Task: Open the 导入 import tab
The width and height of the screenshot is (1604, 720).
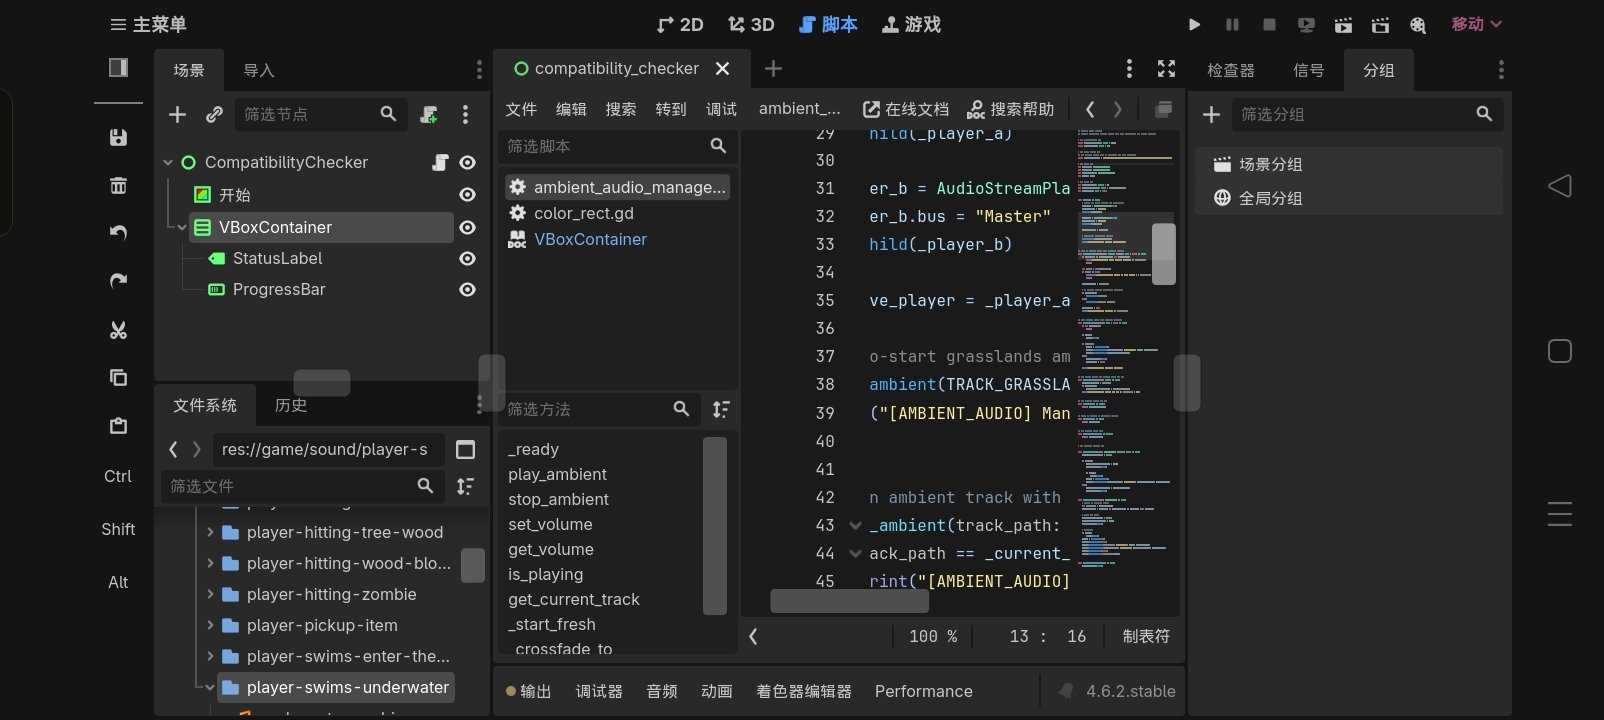Action: [x=259, y=70]
